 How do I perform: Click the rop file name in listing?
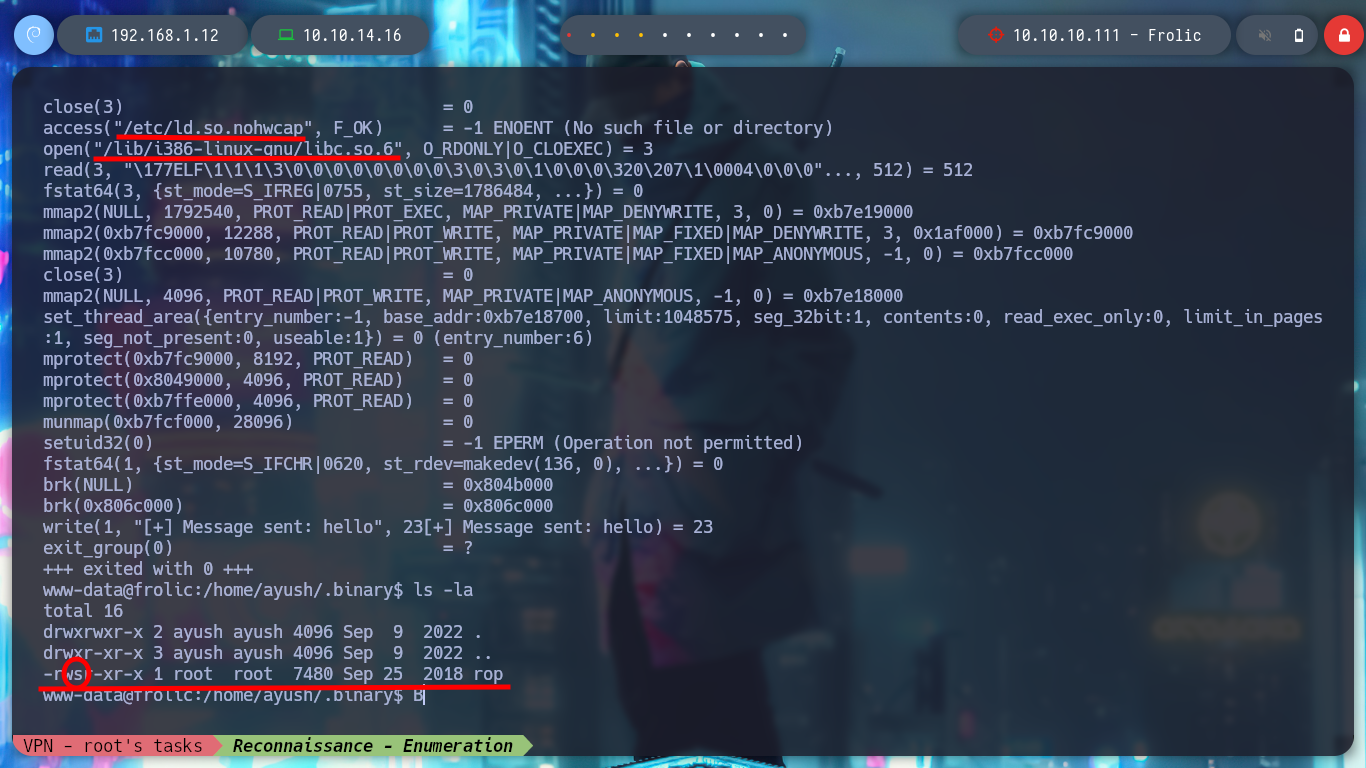[x=488, y=674]
